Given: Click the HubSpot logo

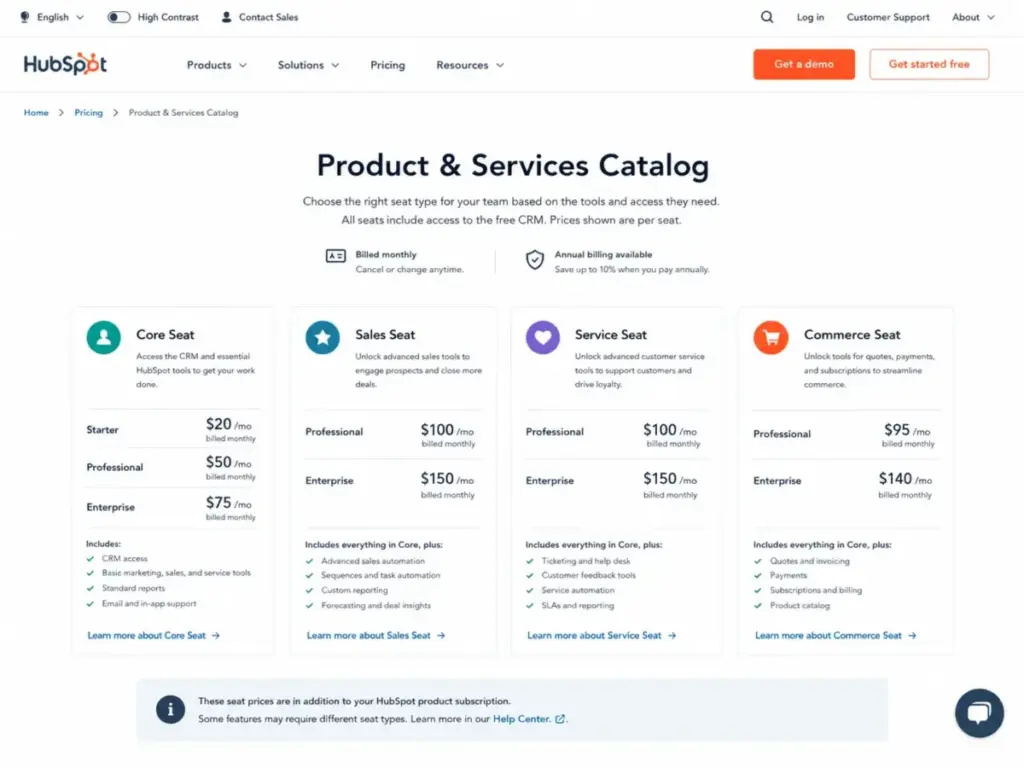Looking at the screenshot, I should [65, 64].
